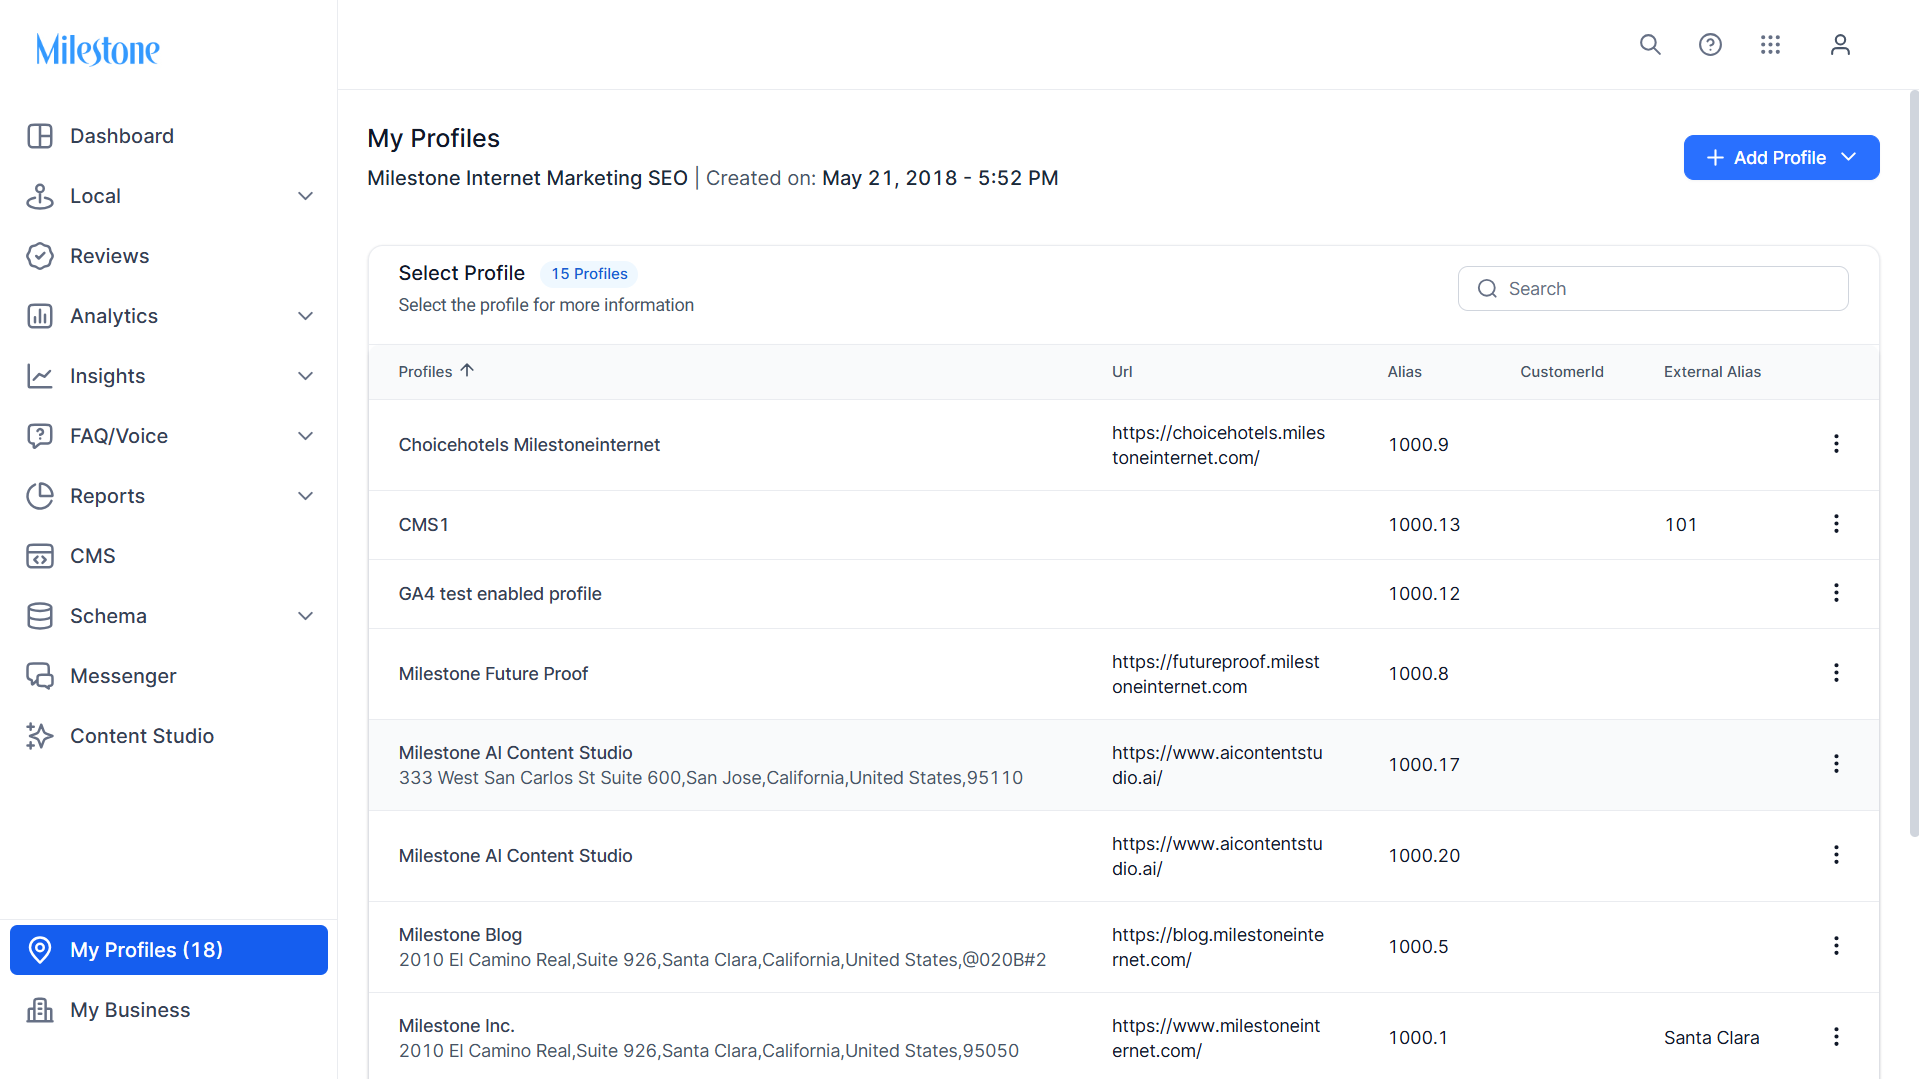Viewport: 1919px width, 1079px height.
Task: Click the My Business building icon
Action: (x=40, y=1010)
